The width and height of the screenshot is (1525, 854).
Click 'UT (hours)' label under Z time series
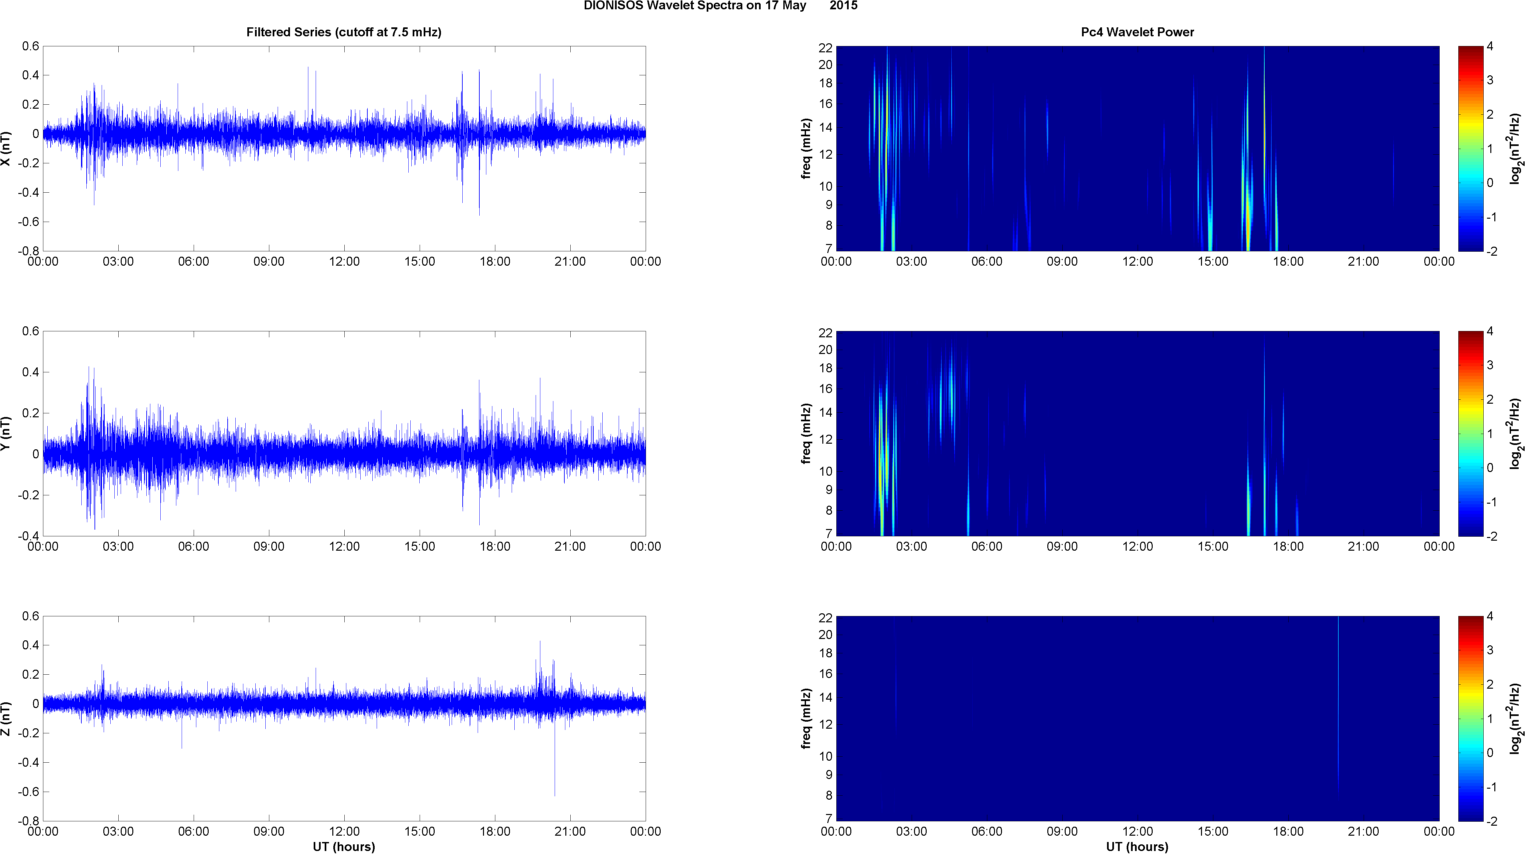(344, 847)
